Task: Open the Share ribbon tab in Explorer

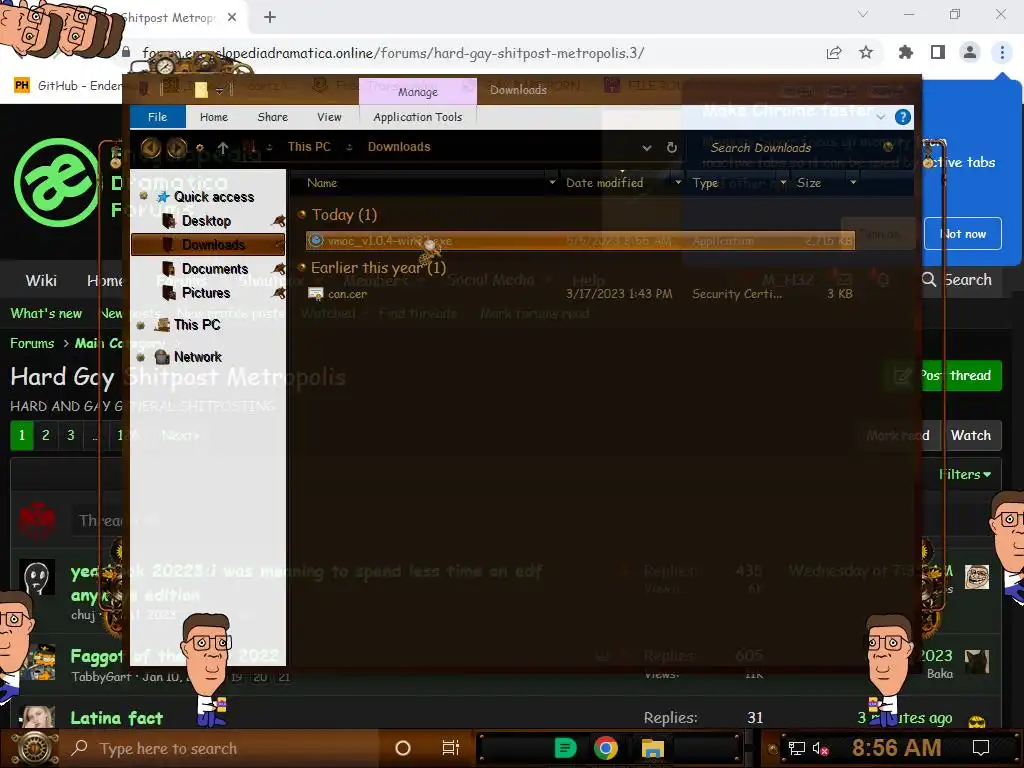Action: point(272,117)
